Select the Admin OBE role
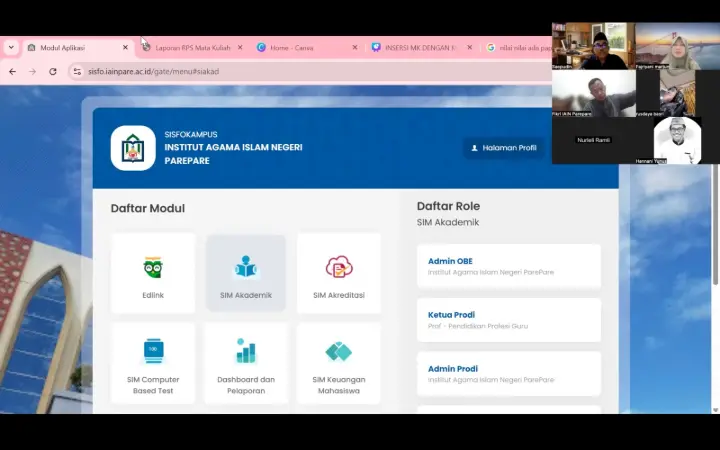Screen dimensions: 720x450 508,266
